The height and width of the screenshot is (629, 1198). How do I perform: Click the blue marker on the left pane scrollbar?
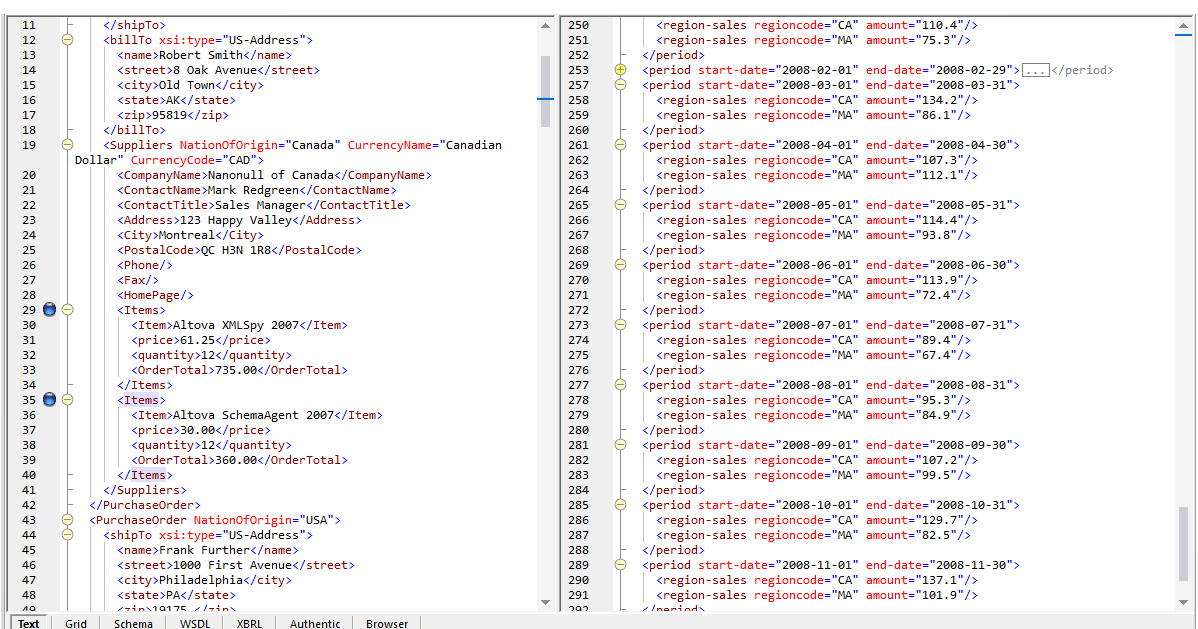coord(546,100)
